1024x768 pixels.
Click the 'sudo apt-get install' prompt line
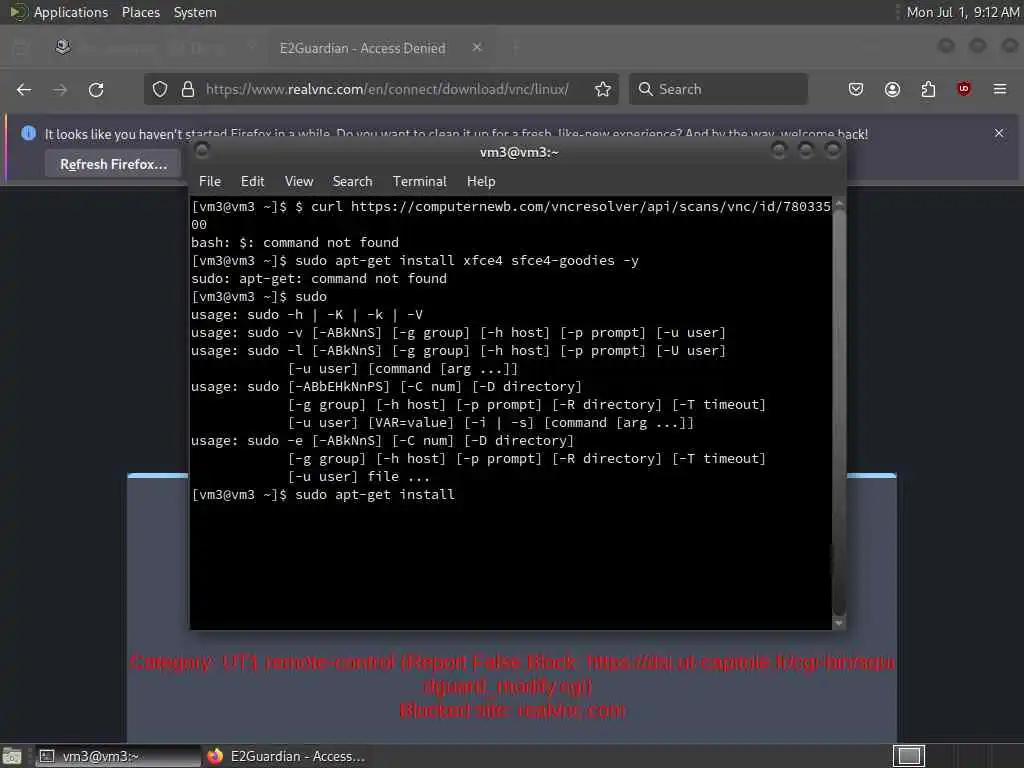[323, 494]
